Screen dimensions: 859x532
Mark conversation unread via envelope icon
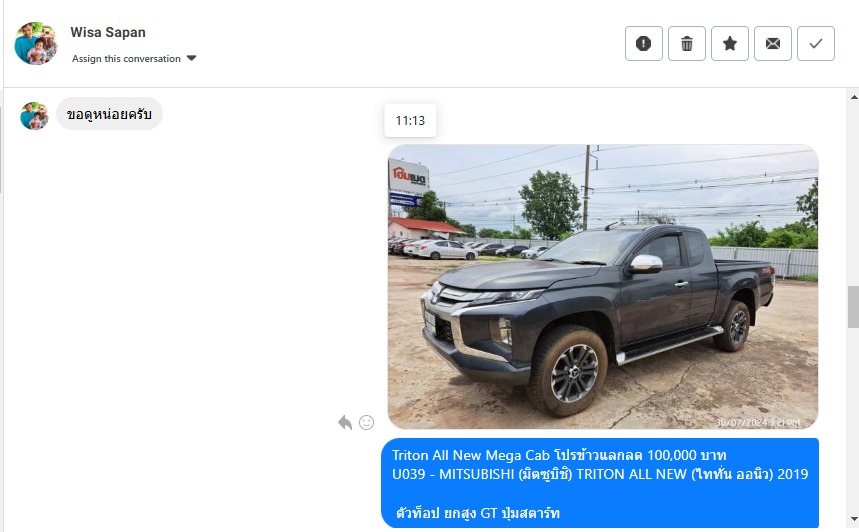coord(773,43)
